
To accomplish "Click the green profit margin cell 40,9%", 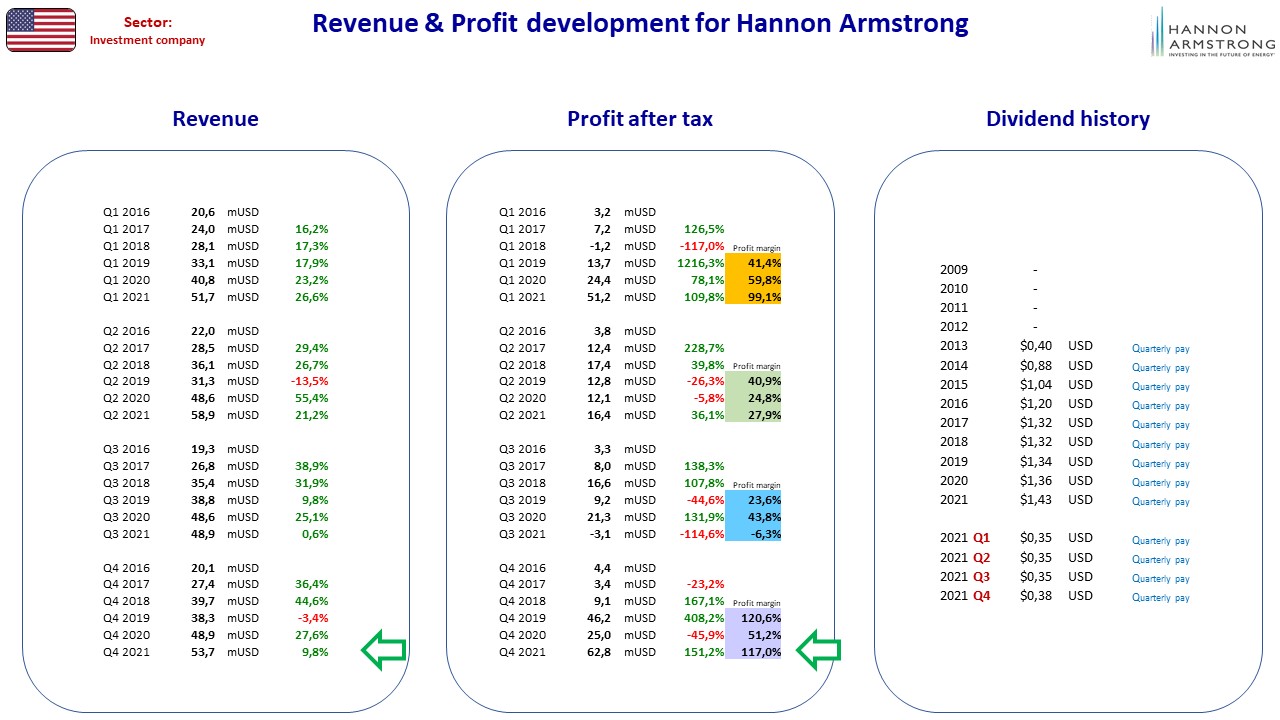I will pos(753,382).
